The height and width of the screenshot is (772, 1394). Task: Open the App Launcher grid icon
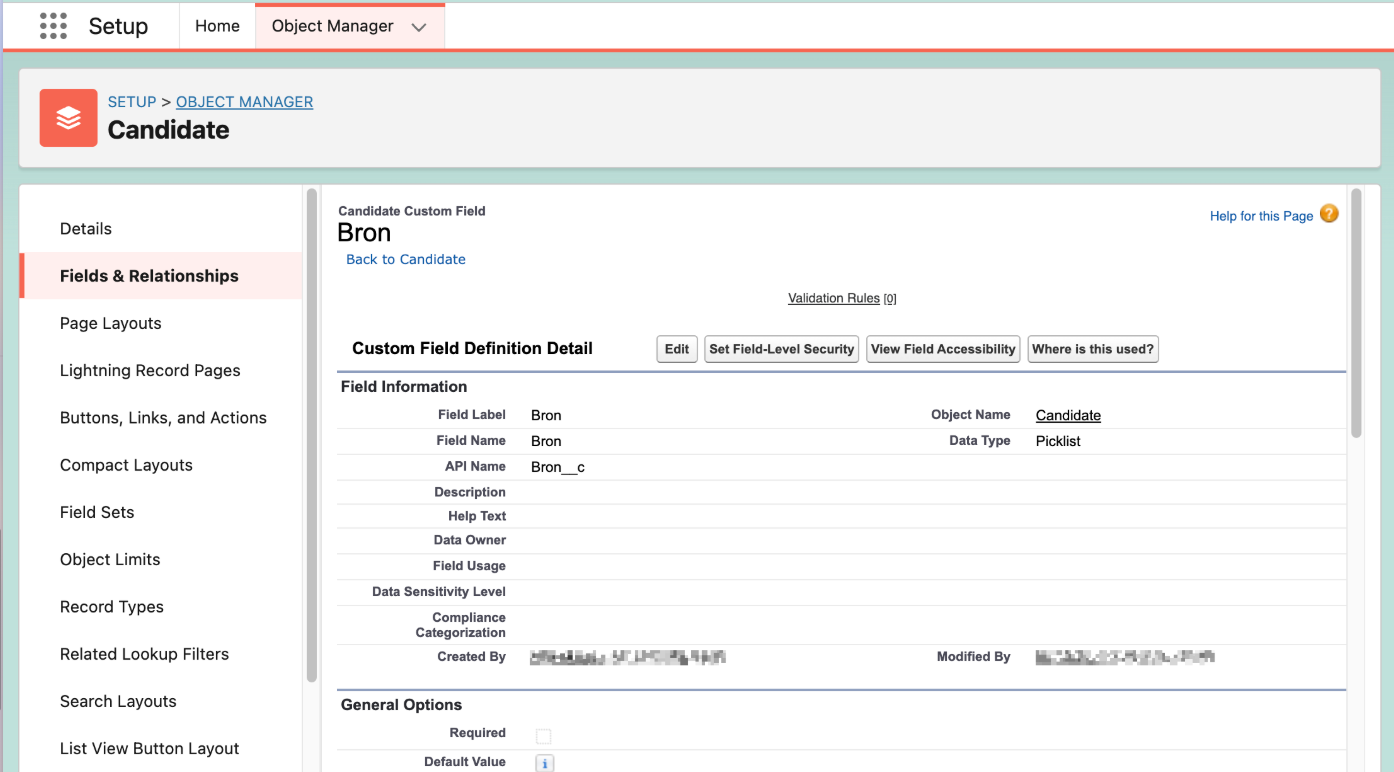53,26
